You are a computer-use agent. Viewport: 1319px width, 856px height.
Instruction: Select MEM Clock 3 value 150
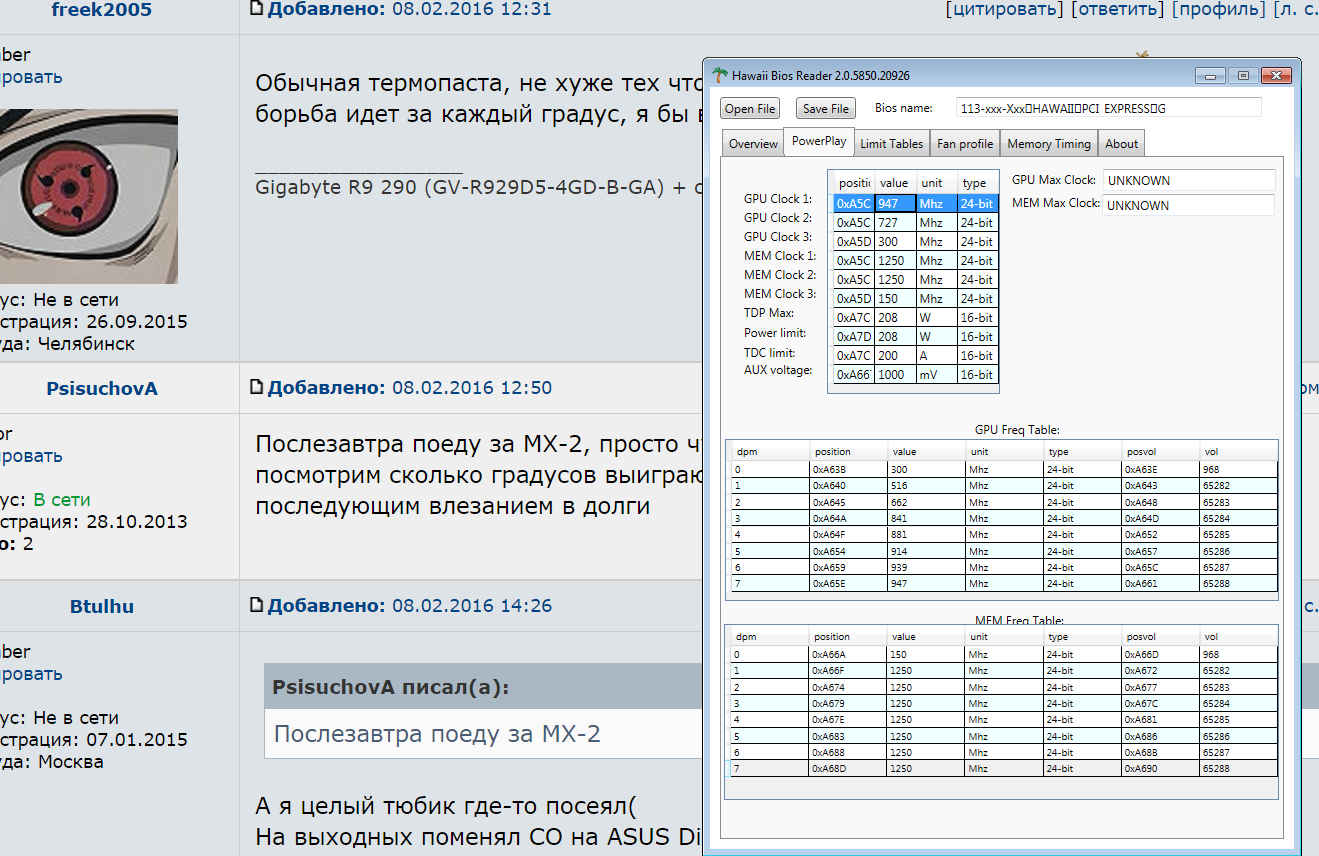point(896,298)
